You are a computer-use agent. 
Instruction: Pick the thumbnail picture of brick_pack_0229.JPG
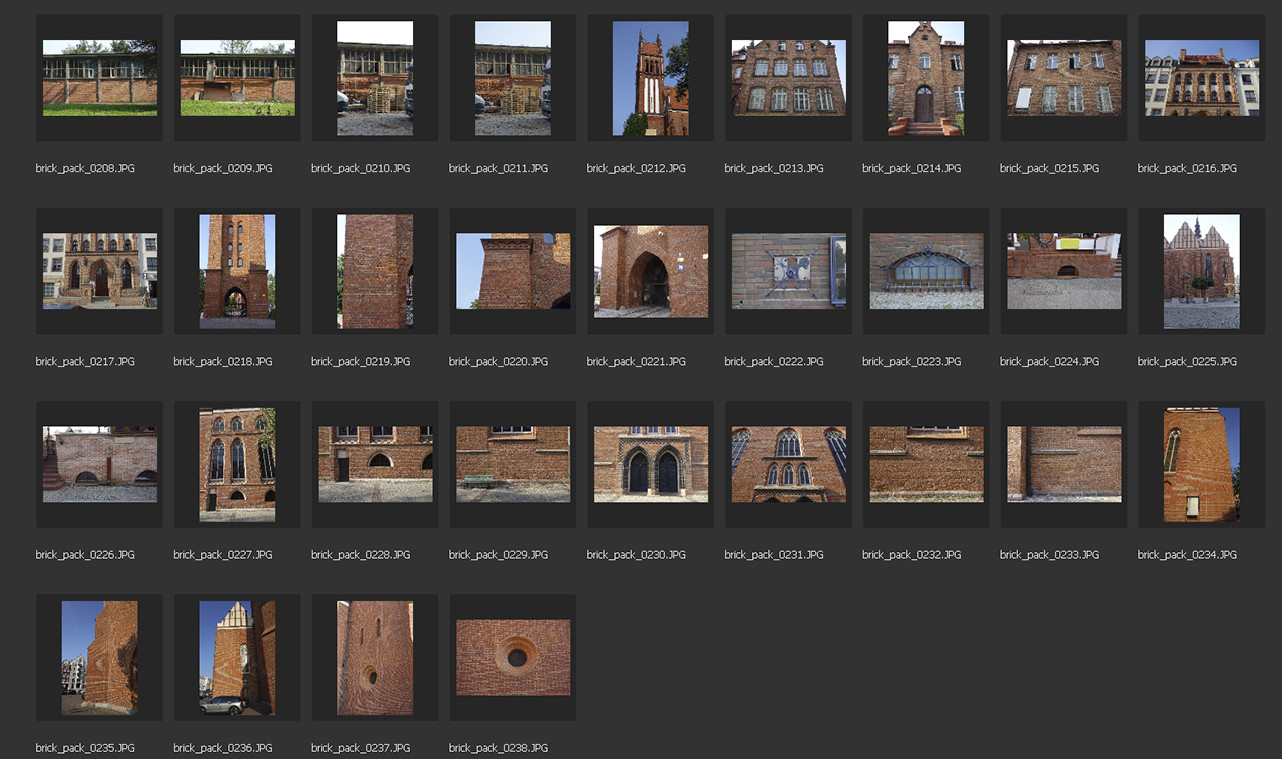click(x=513, y=464)
